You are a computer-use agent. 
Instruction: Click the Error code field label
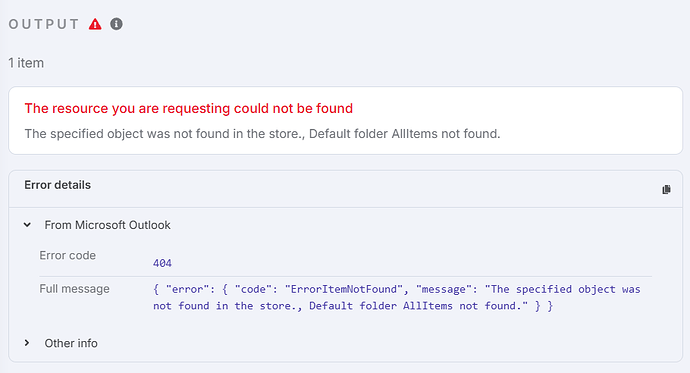tap(68, 255)
